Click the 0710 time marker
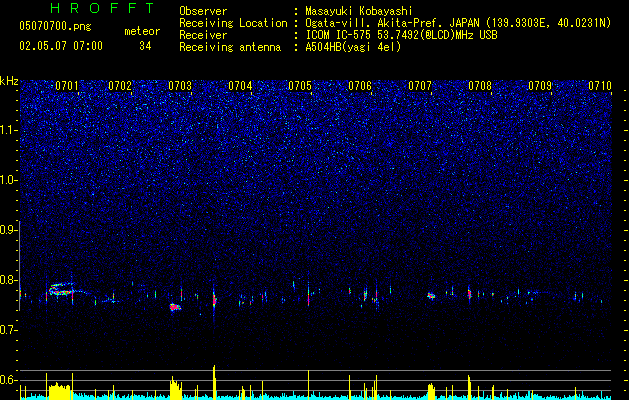Screen dimensions: 629x400 (x=600, y=86)
